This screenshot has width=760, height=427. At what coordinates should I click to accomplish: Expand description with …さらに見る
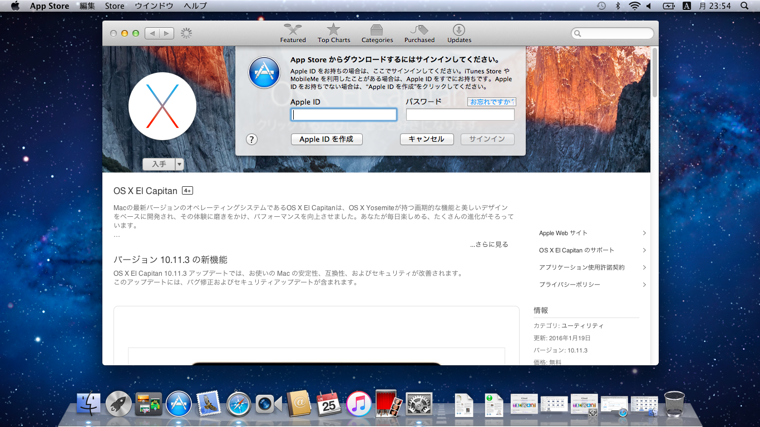coord(489,244)
